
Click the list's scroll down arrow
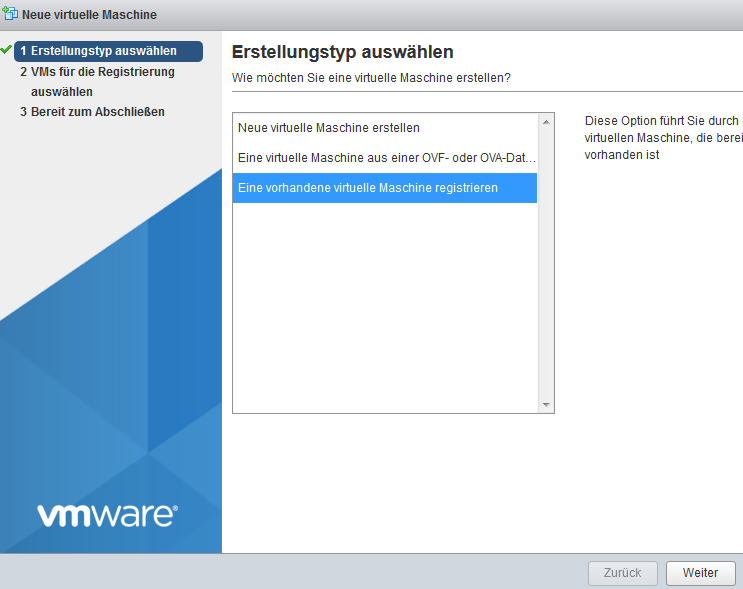click(546, 405)
